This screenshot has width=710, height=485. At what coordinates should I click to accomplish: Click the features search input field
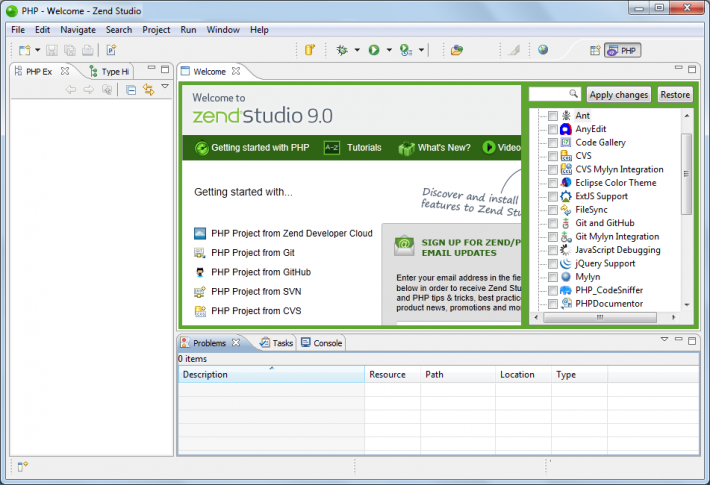pyautogui.click(x=554, y=94)
